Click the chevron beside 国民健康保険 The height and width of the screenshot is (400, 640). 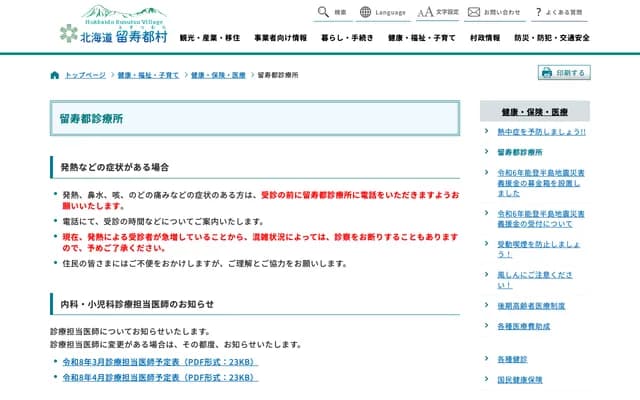[487, 379]
